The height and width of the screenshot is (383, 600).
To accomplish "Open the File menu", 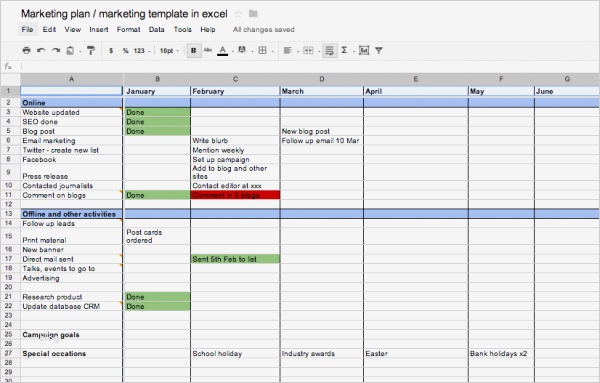I will [x=28, y=29].
